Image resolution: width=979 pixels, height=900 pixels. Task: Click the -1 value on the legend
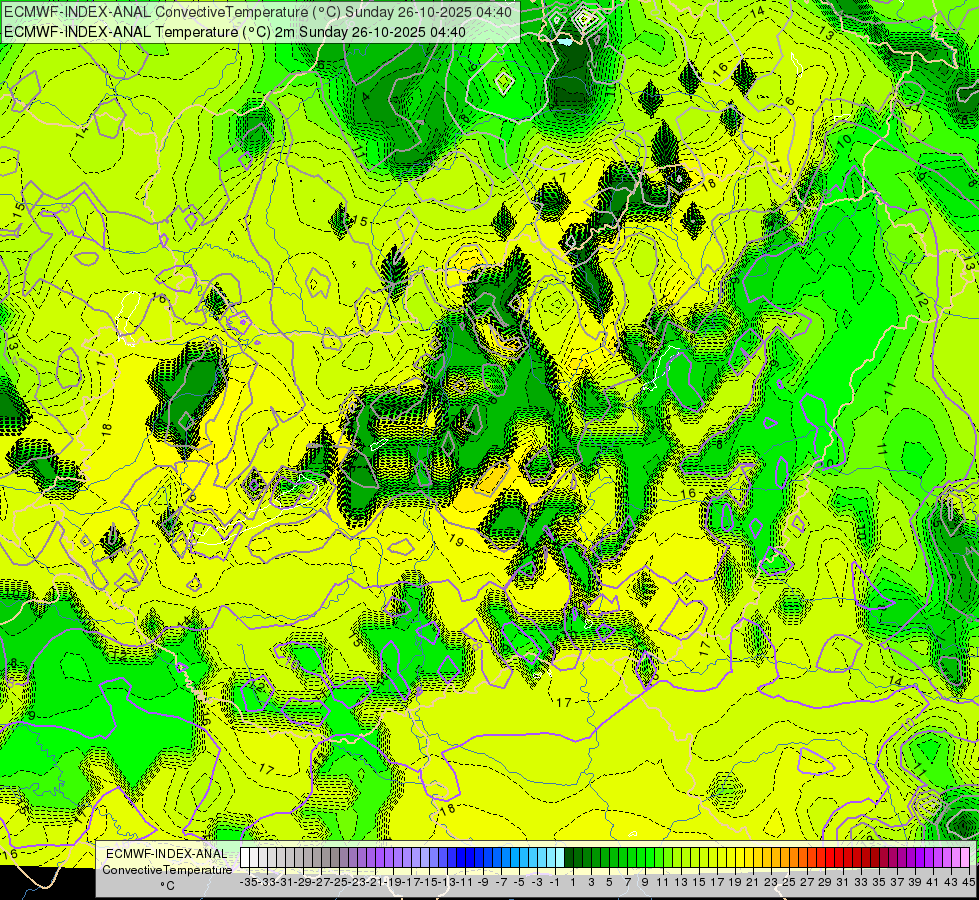pyautogui.click(x=555, y=882)
